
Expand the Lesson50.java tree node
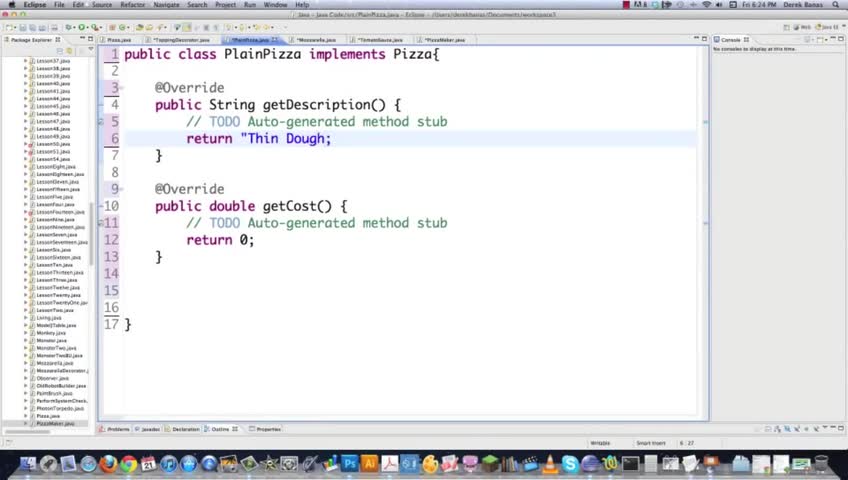[x=25, y=144]
